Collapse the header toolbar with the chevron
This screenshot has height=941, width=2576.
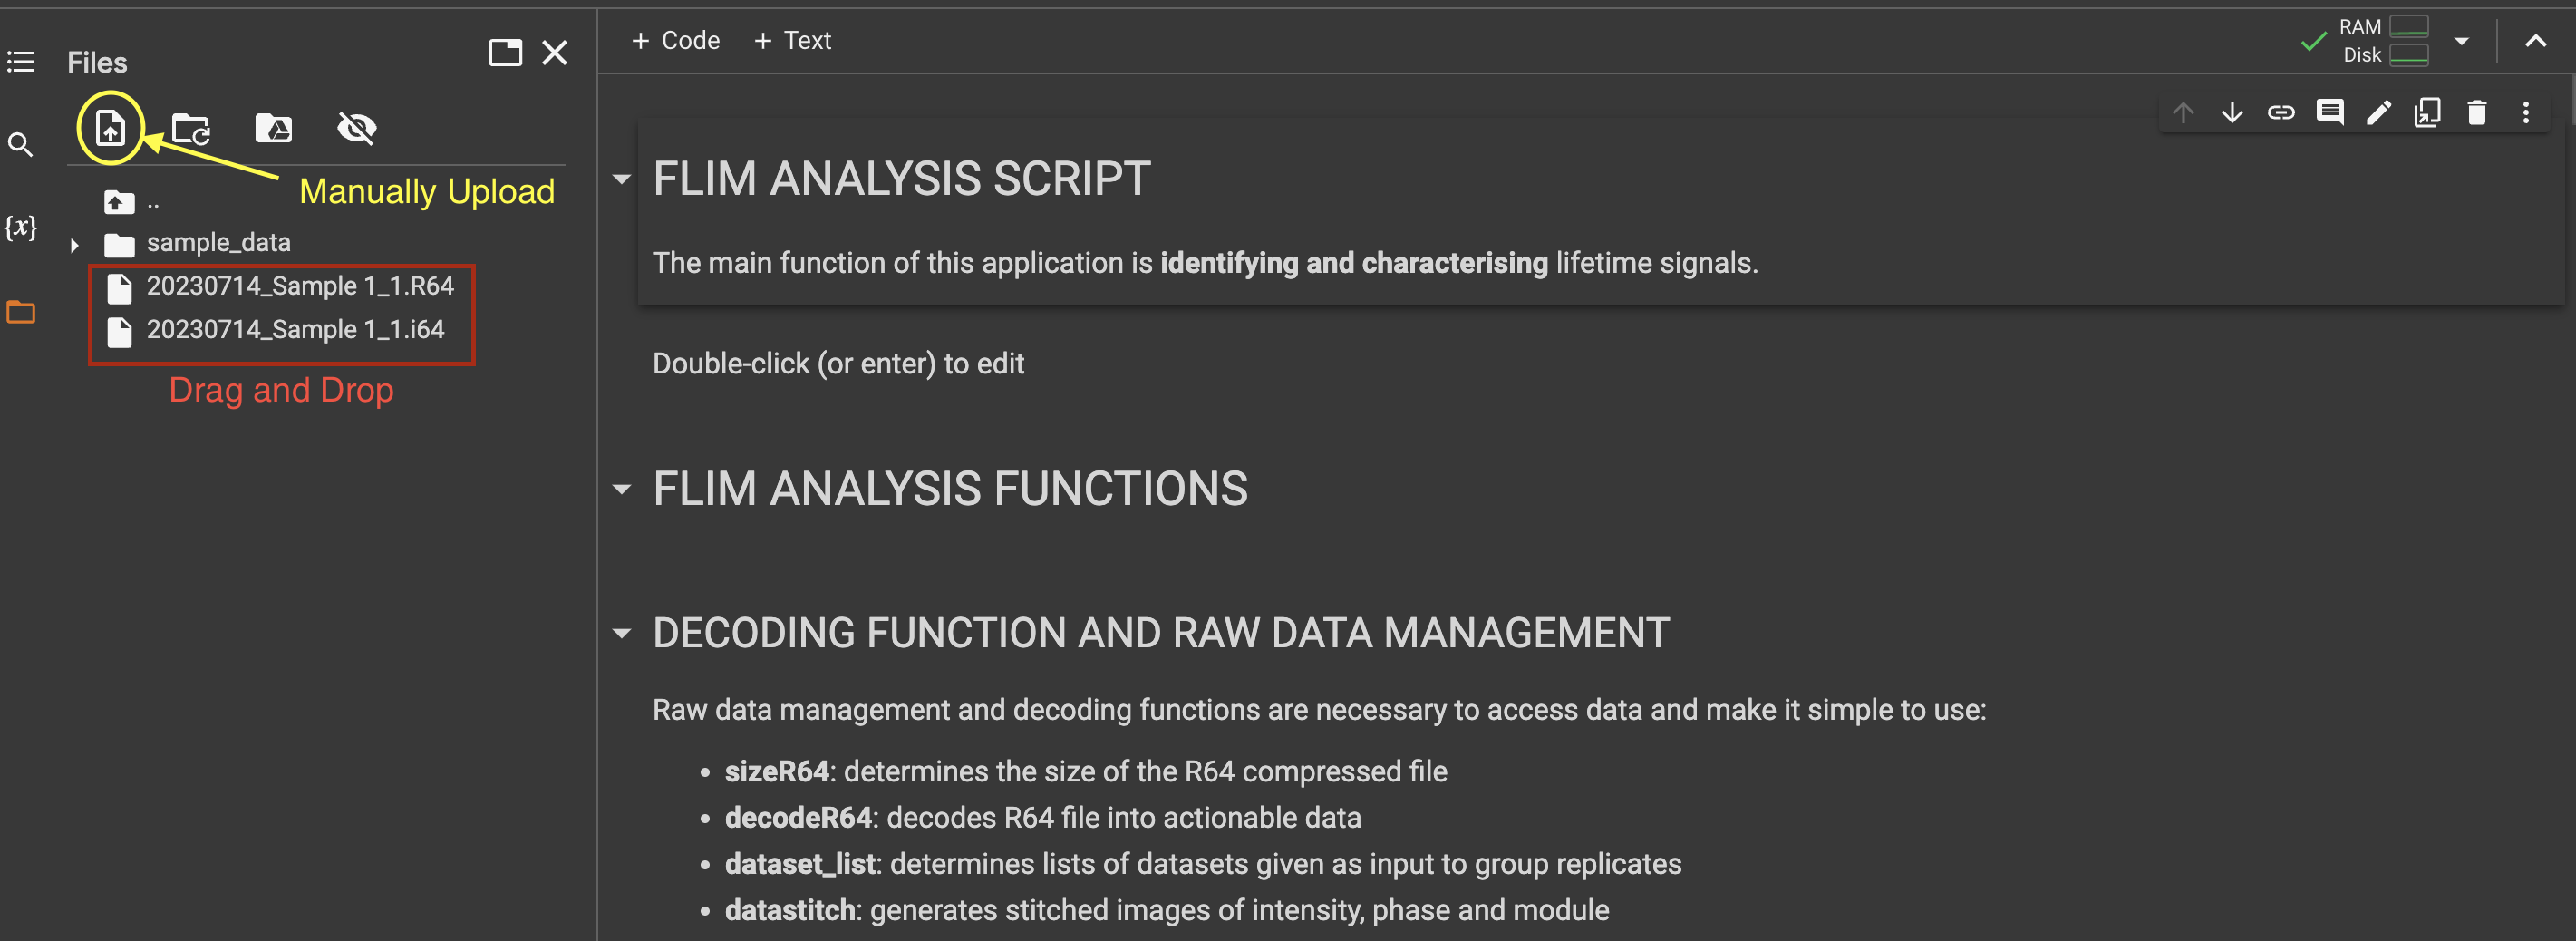[x=2537, y=40]
